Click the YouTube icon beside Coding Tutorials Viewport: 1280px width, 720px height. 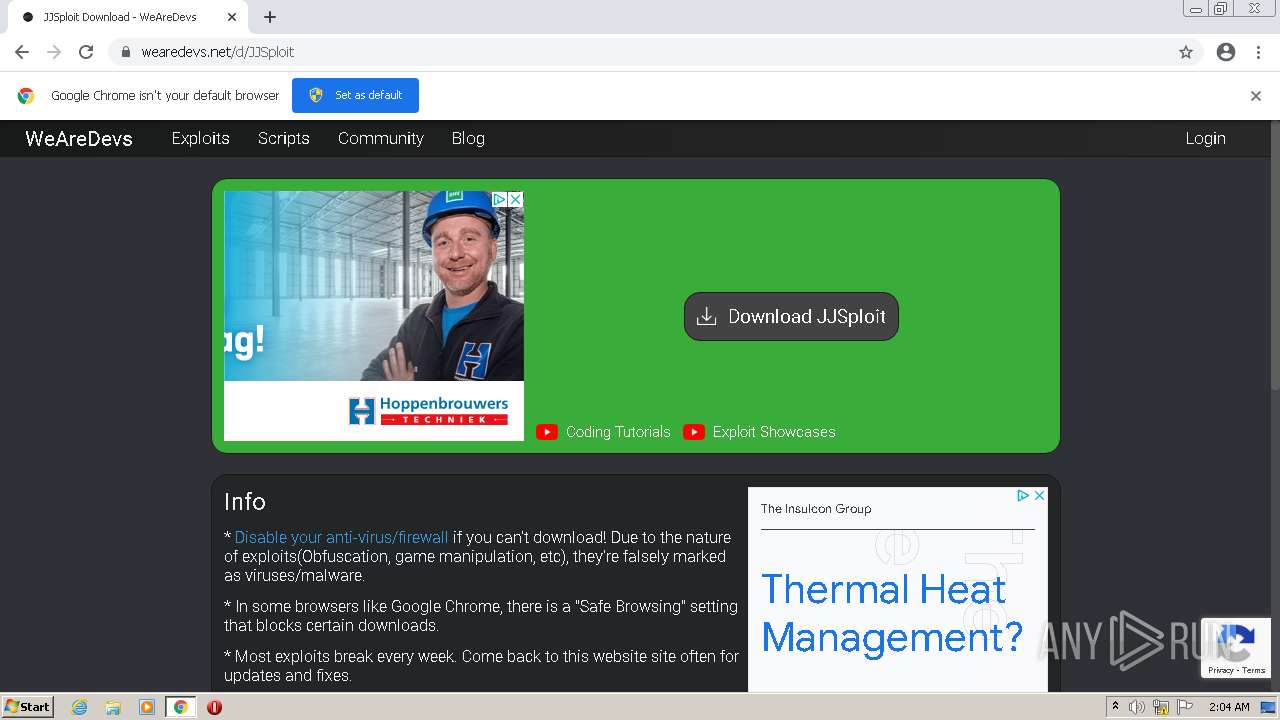(547, 432)
